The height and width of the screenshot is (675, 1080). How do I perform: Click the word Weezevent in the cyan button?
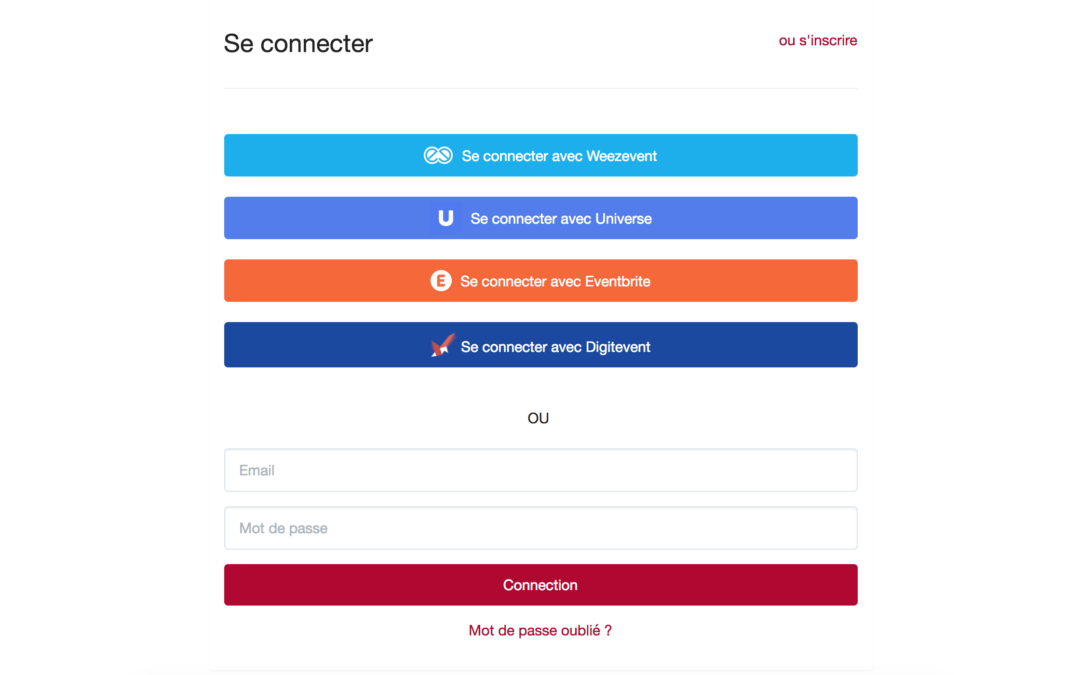(621, 156)
